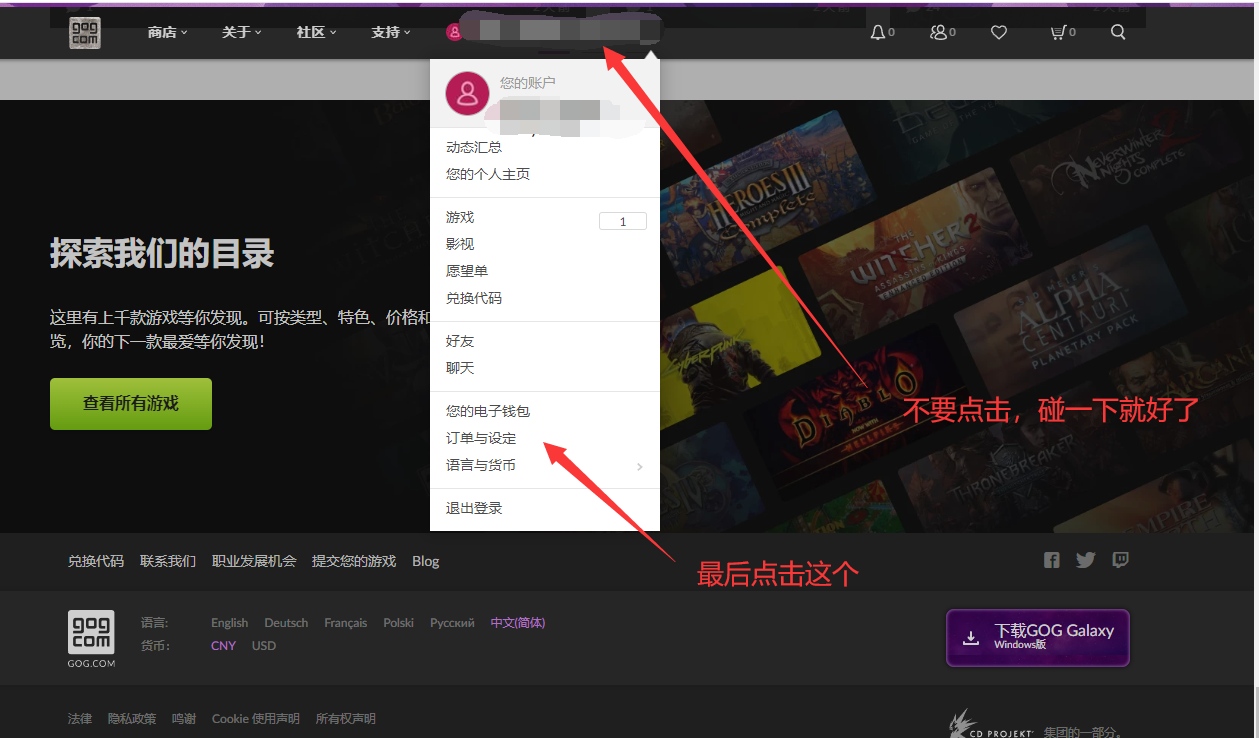1259x738 pixels.
Task: Open 法律 footer link
Action: 80,718
